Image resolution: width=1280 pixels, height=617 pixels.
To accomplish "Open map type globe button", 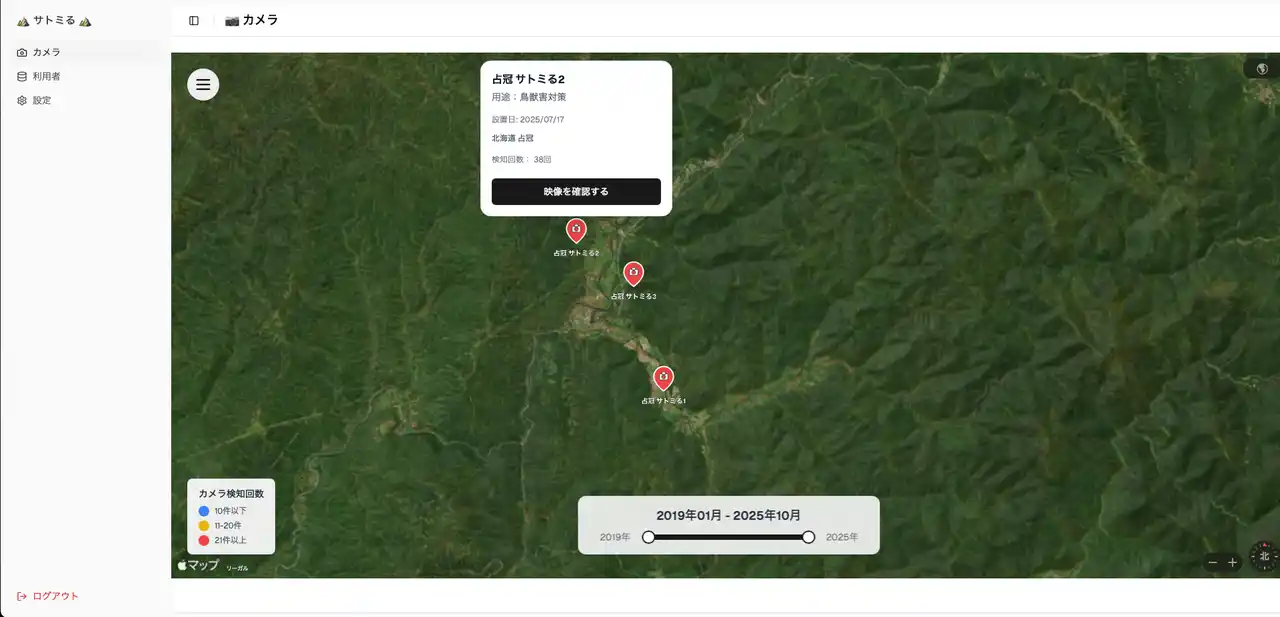I will tap(1262, 69).
